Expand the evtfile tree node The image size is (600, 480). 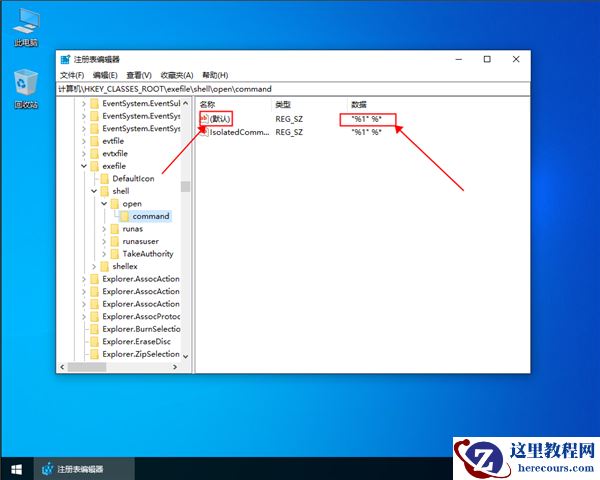(84, 141)
